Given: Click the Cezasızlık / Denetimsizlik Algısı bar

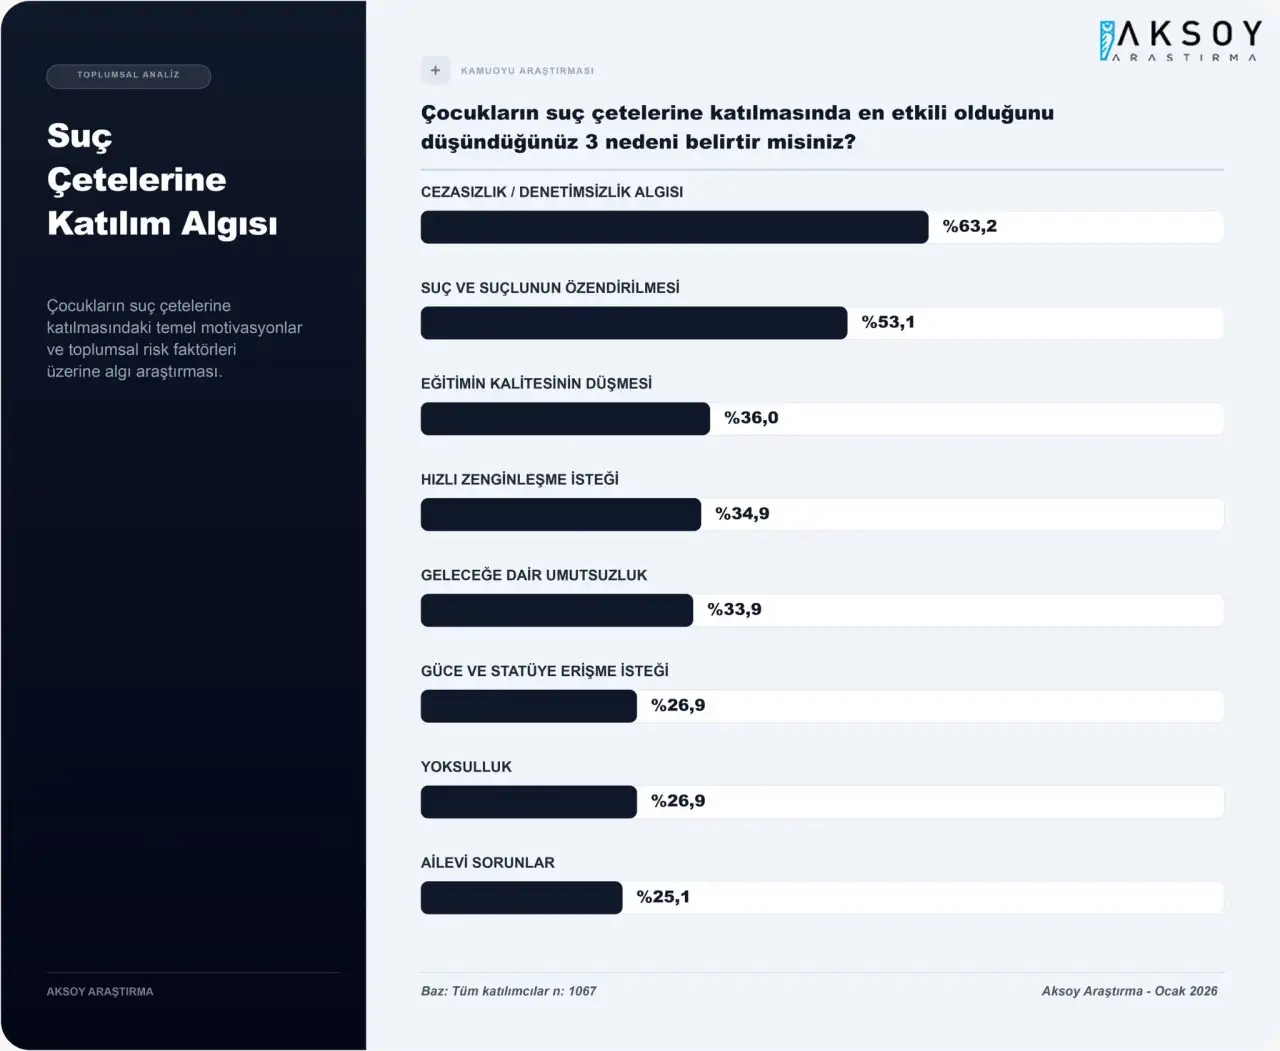Looking at the screenshot, I should [674, 227].
